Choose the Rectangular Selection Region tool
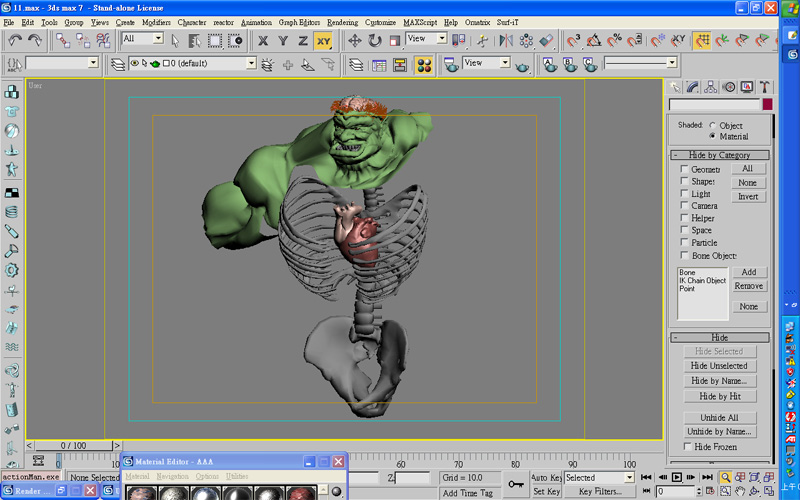The image size is (800, 500). pos(214,40)
